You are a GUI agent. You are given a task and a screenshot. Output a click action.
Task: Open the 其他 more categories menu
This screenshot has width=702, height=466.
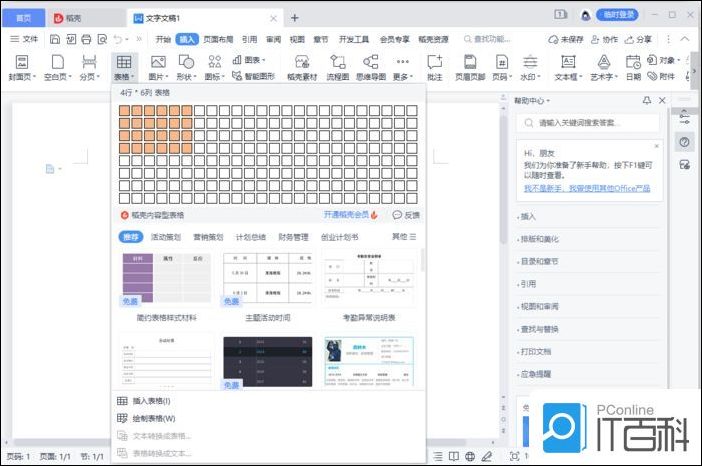pyautogui.click(x=404, y=237)
